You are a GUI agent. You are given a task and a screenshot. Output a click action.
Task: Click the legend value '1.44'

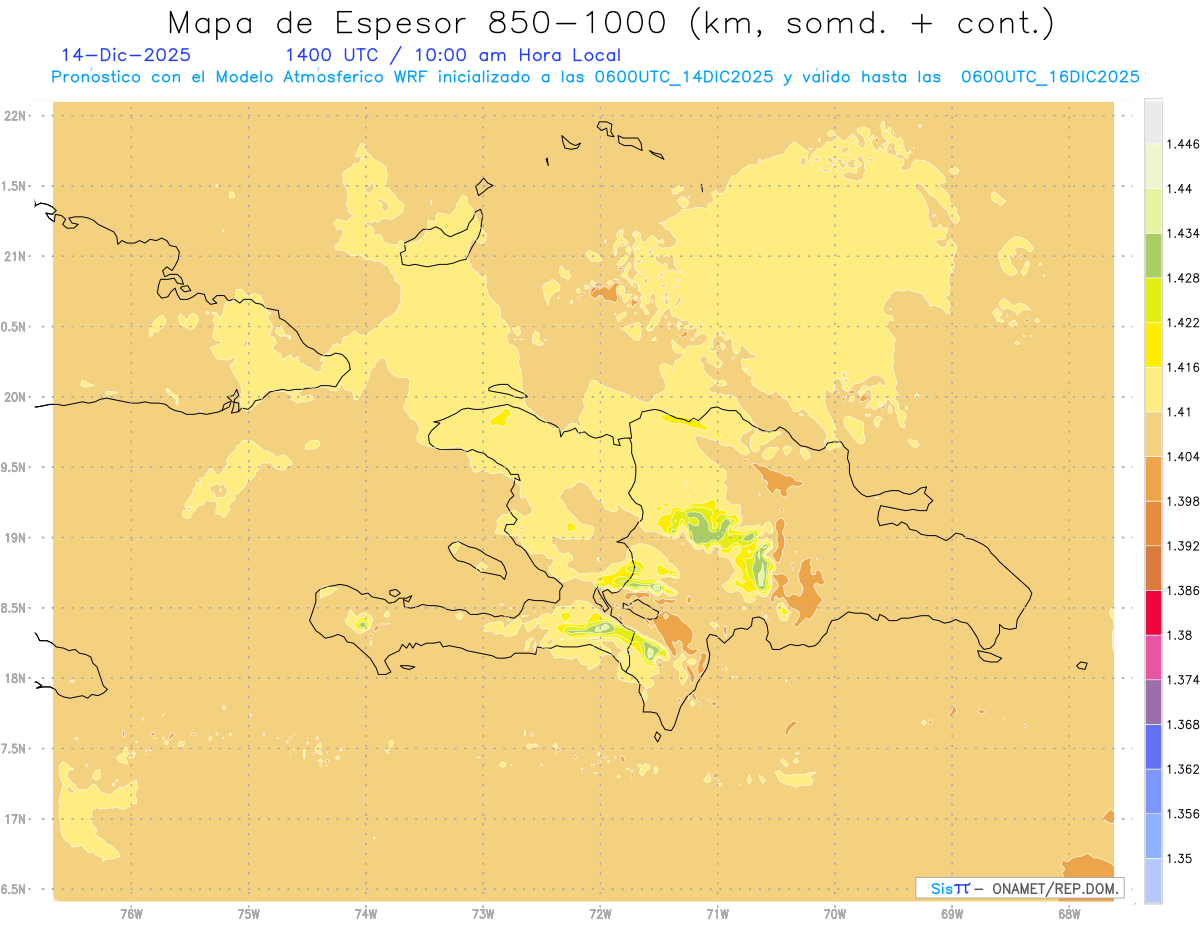coord(1180,189)
